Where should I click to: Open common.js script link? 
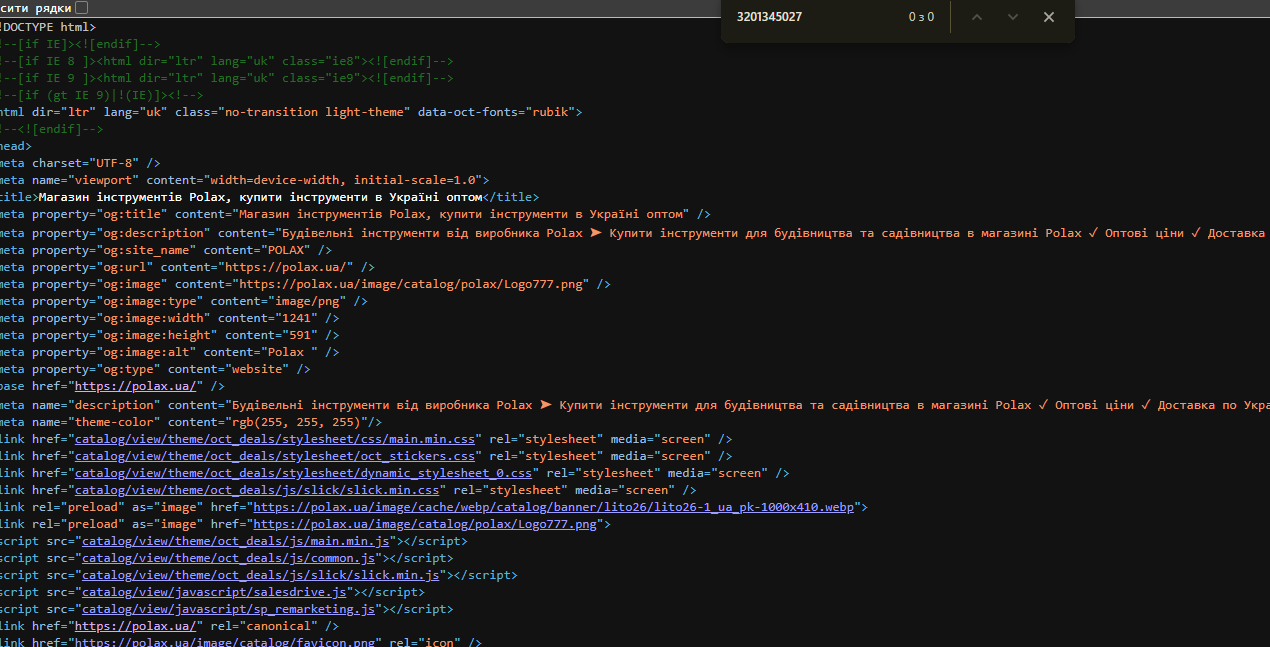click(229, 558)
